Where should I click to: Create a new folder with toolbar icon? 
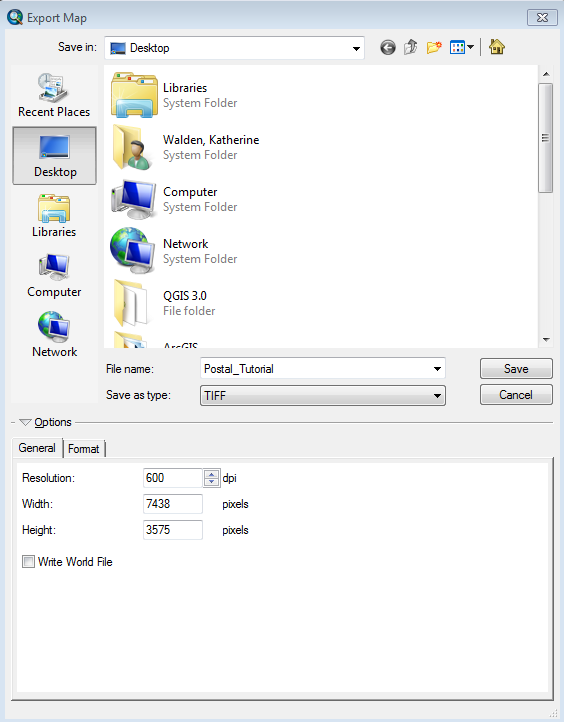click(x=434, y=47)
